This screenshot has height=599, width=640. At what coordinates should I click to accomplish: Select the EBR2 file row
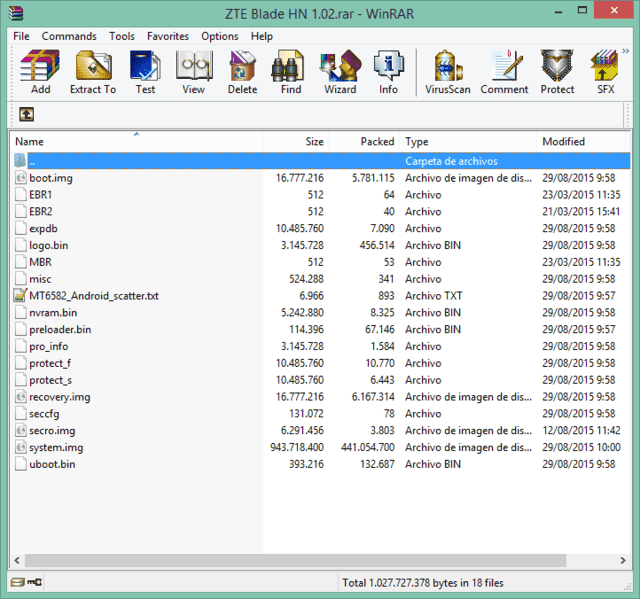pos(320,211)
